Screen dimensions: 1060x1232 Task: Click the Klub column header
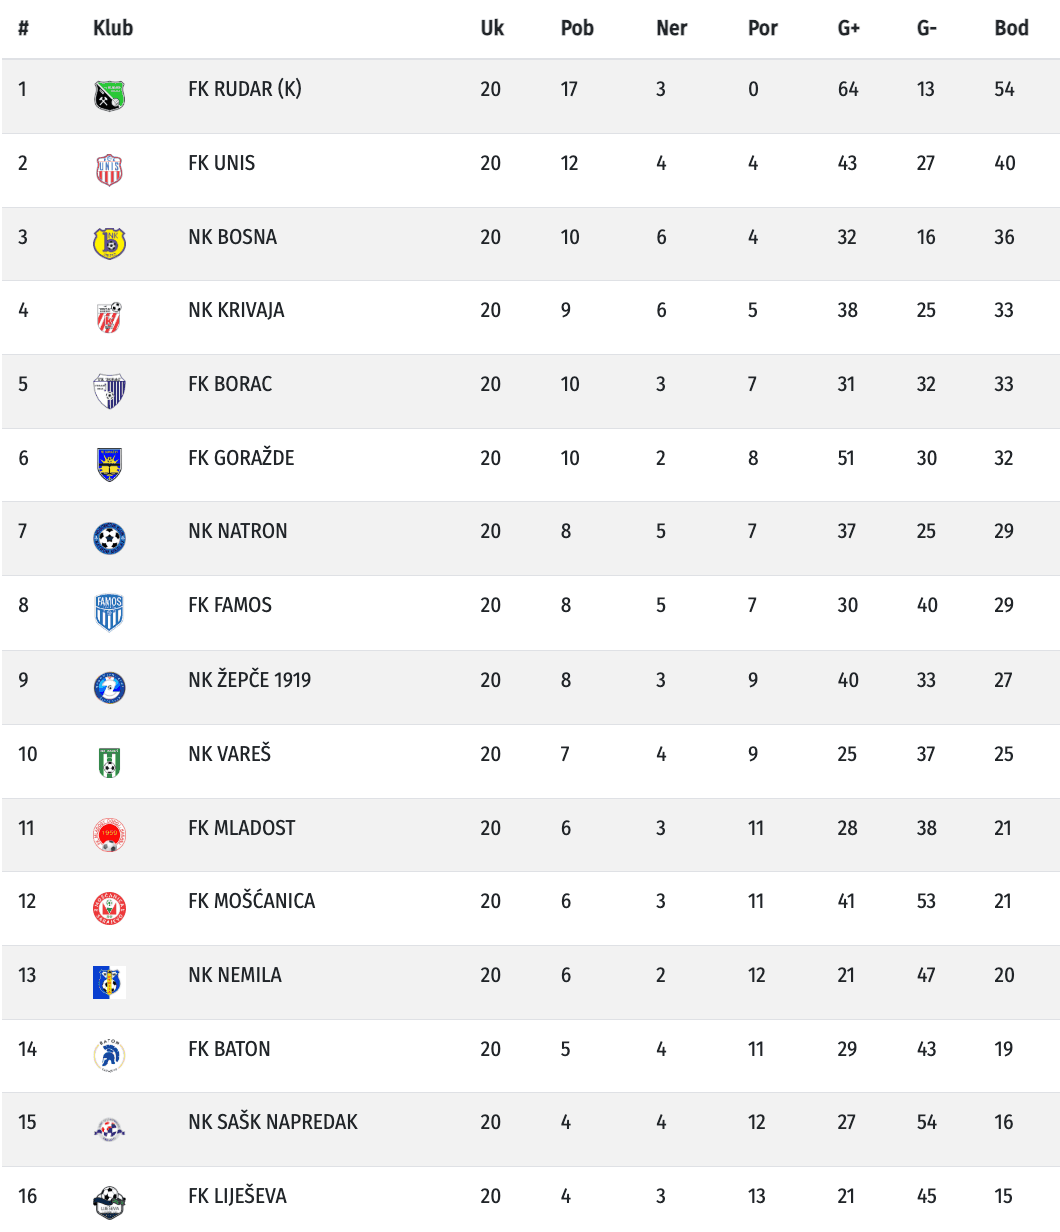pos(113,28)
